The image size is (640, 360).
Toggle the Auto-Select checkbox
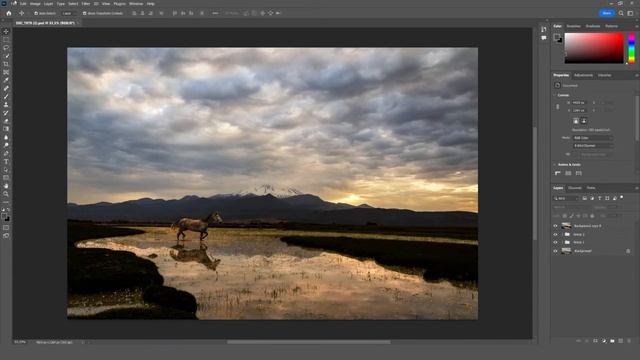click(36, 13)
